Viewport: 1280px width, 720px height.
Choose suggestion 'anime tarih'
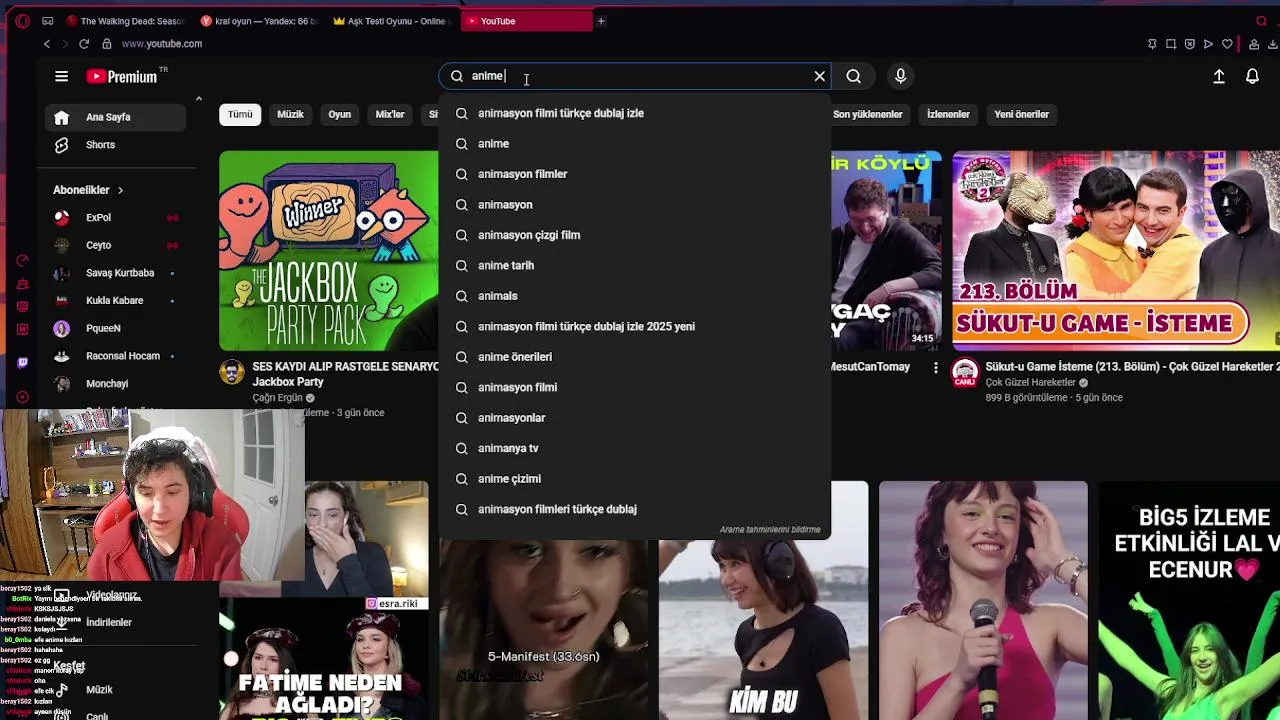(x=635, y=265)
